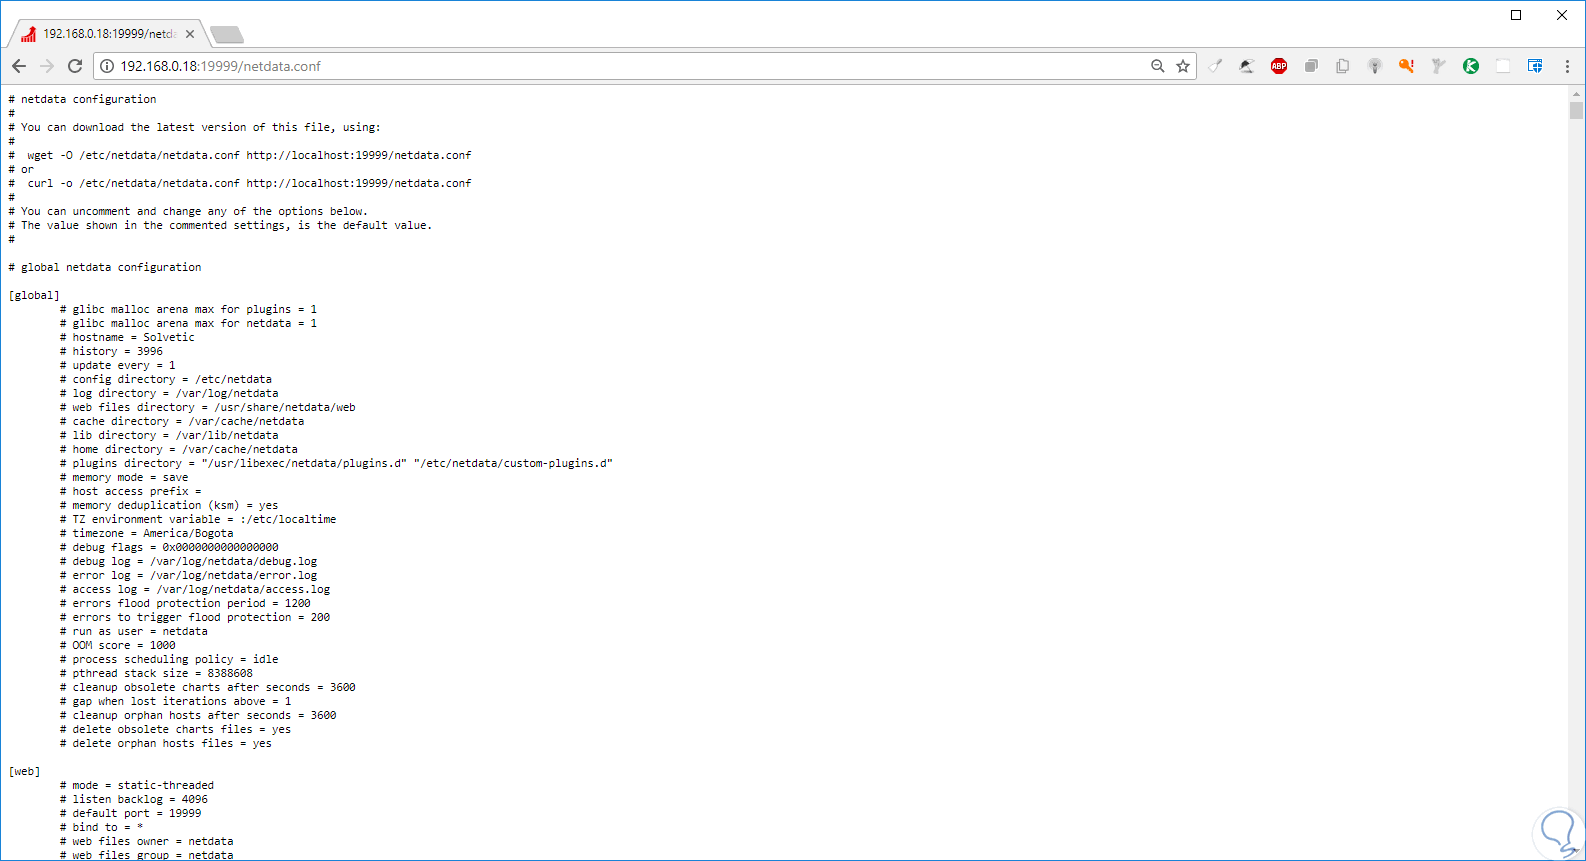Click the 'cleanup orphan hosts after seconds' line
Screen dimensions: 1586x861
coord(198,715)
